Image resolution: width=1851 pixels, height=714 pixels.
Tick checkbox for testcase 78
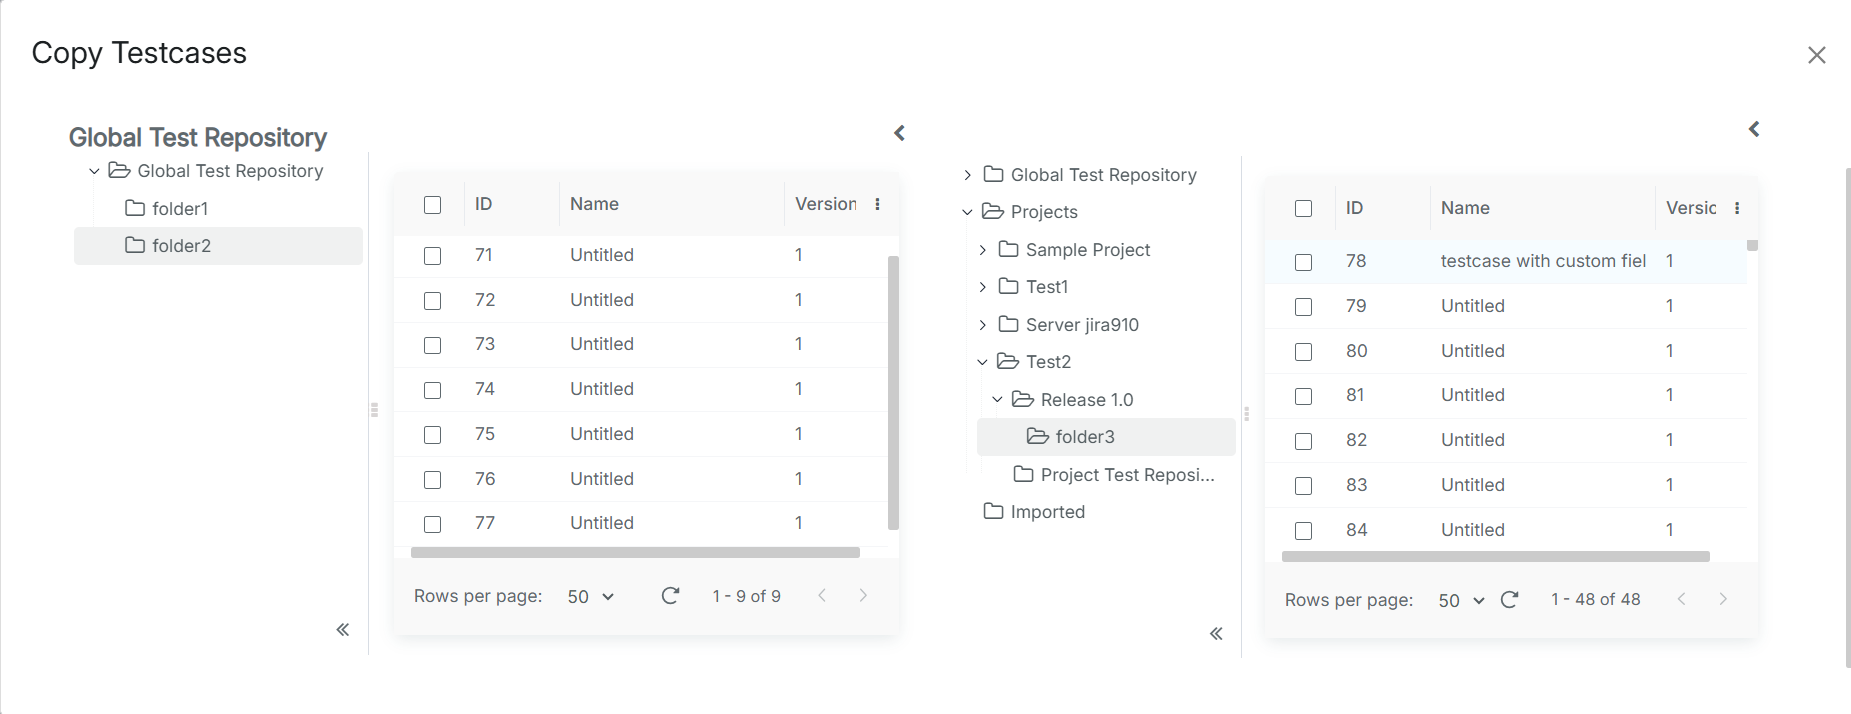[x=1304, y=262]
